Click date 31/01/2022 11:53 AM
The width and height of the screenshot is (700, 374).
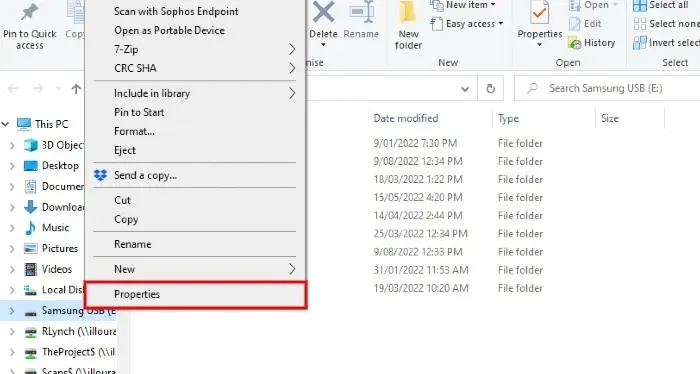(x=421, y=270)
